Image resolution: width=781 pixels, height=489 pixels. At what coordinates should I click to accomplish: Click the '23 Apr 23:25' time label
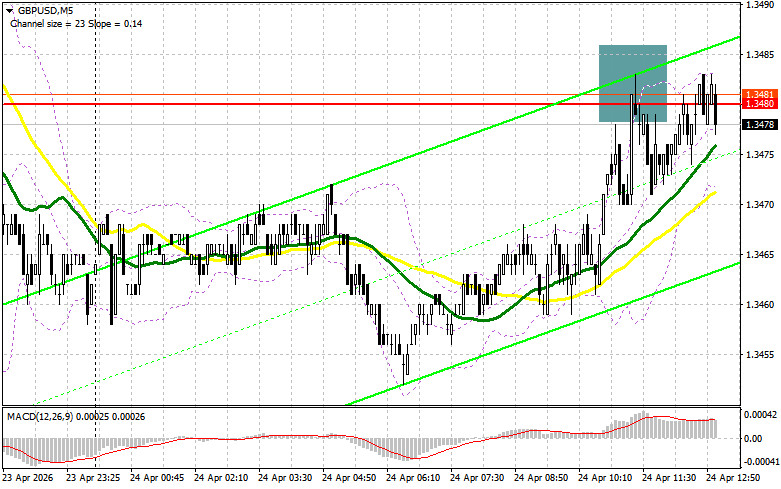point(93,478)
